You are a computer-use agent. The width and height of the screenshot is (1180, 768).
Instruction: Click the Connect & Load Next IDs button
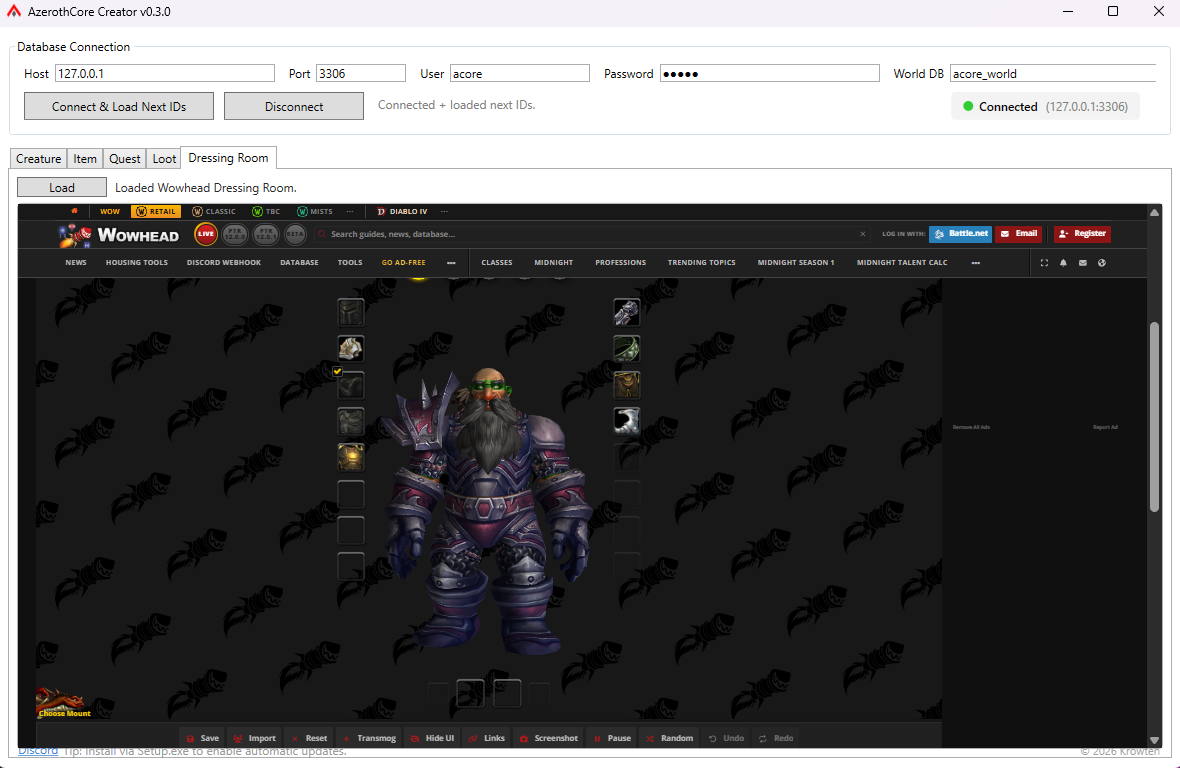tap(119, 107)
